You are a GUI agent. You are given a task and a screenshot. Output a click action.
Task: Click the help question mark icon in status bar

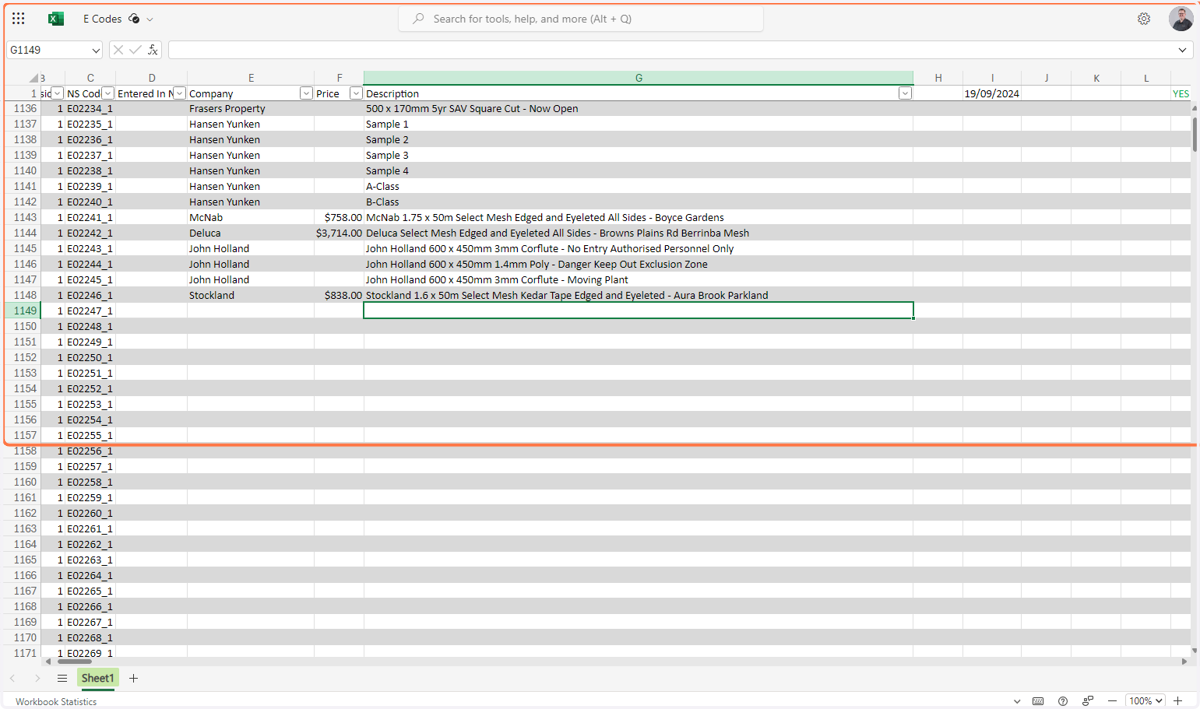click(x=1063, y=701)
